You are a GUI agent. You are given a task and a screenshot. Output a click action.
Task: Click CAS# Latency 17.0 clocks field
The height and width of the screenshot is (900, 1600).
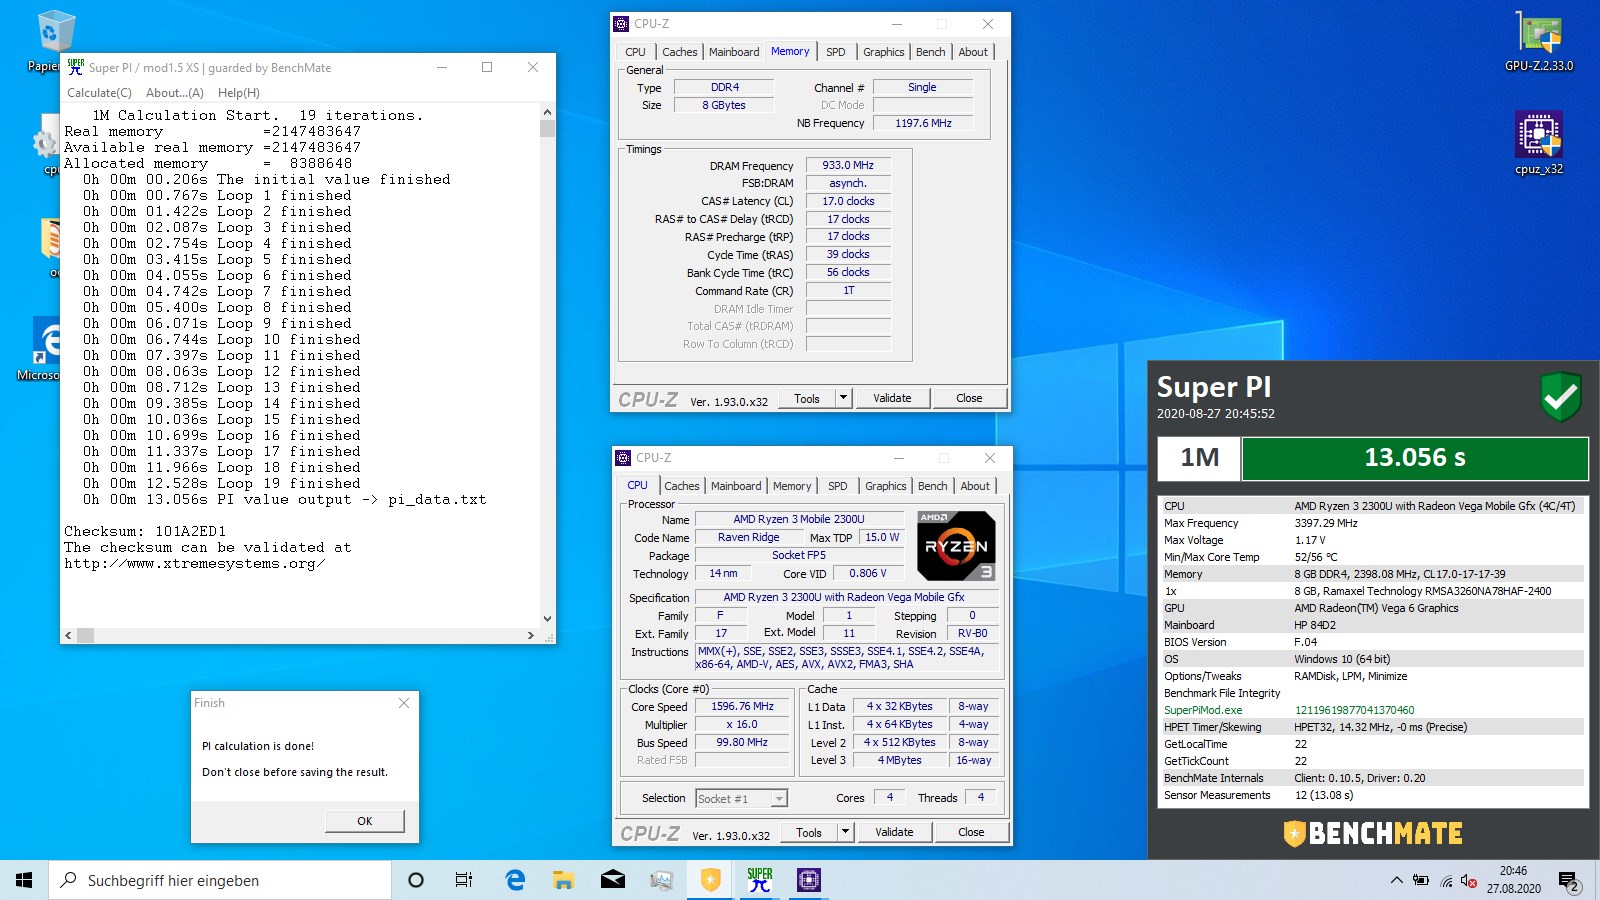click(848, 201)
